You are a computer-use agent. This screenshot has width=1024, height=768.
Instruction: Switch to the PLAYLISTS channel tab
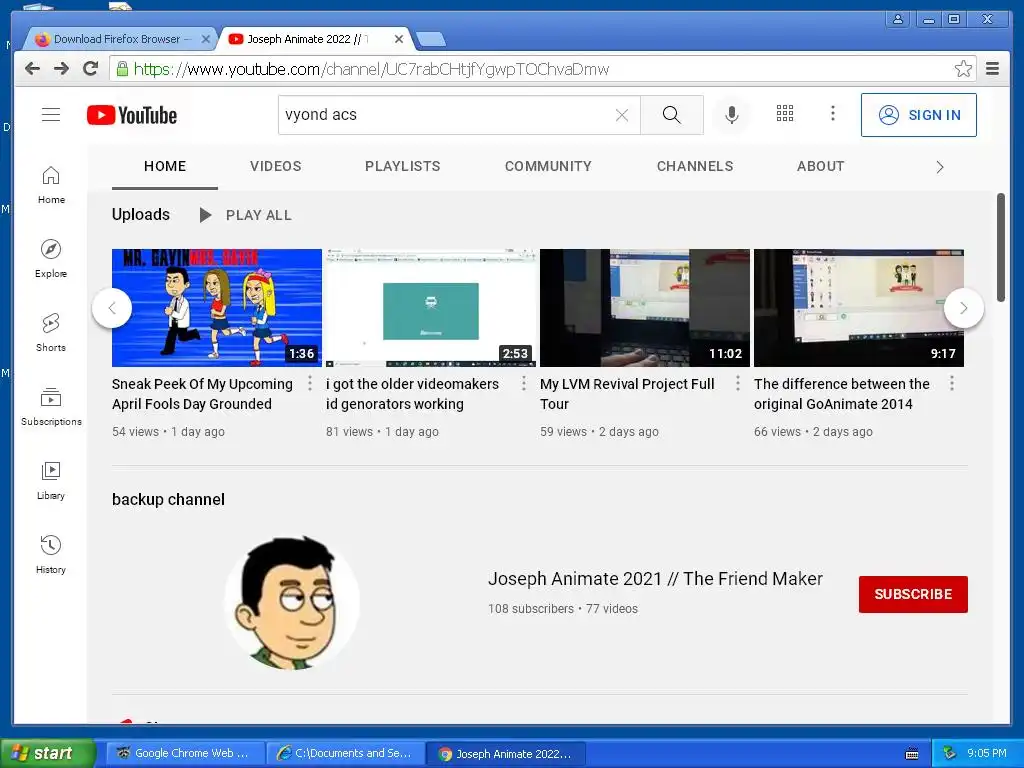pyautogui.click(x=402, y=167)
